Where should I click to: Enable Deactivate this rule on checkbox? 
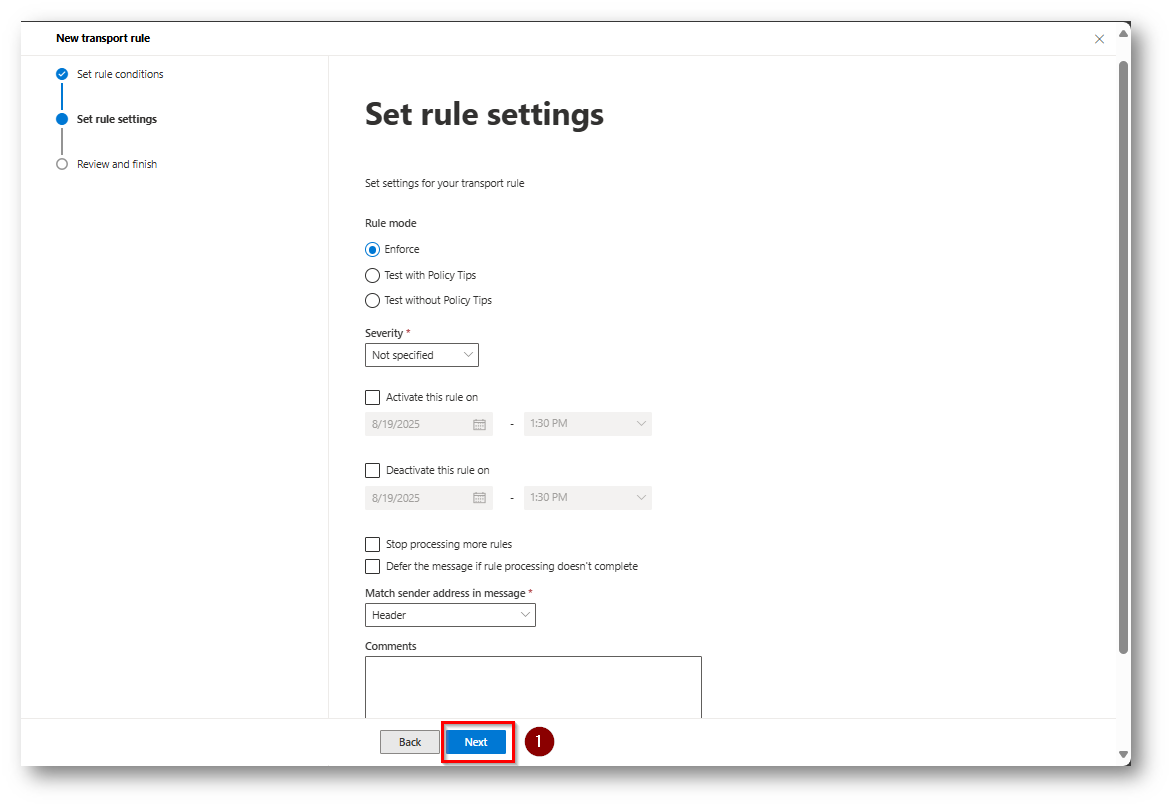(373, 470)
